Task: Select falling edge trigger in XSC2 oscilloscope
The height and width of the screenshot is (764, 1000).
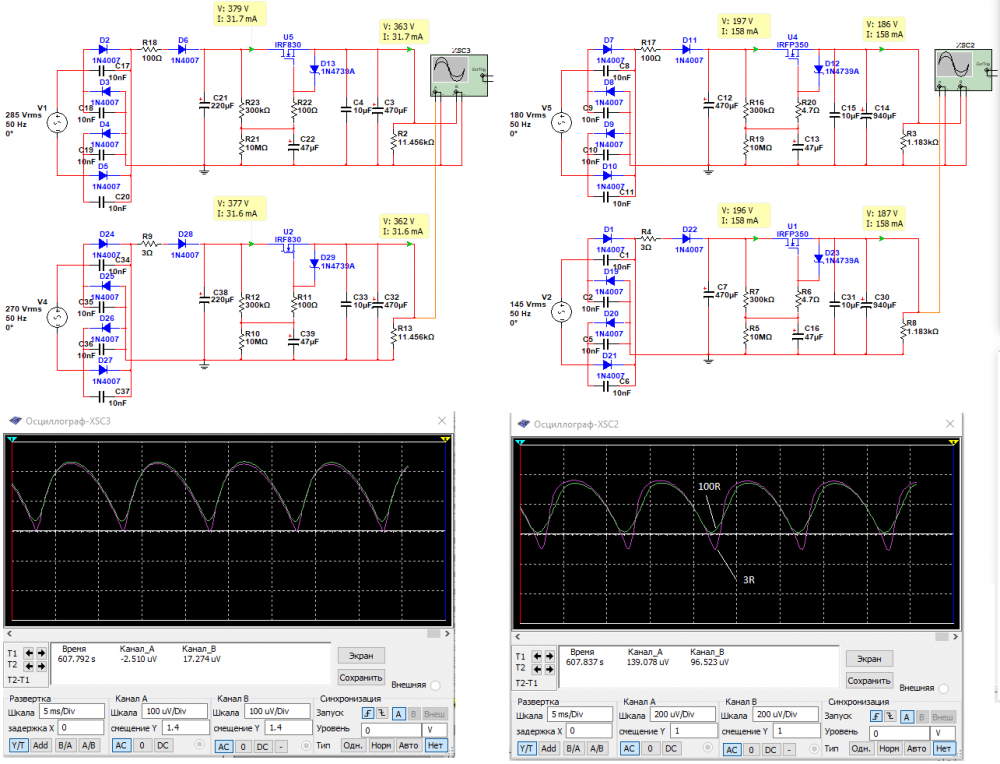Action: pyautogui.click(x=891, y=717)
